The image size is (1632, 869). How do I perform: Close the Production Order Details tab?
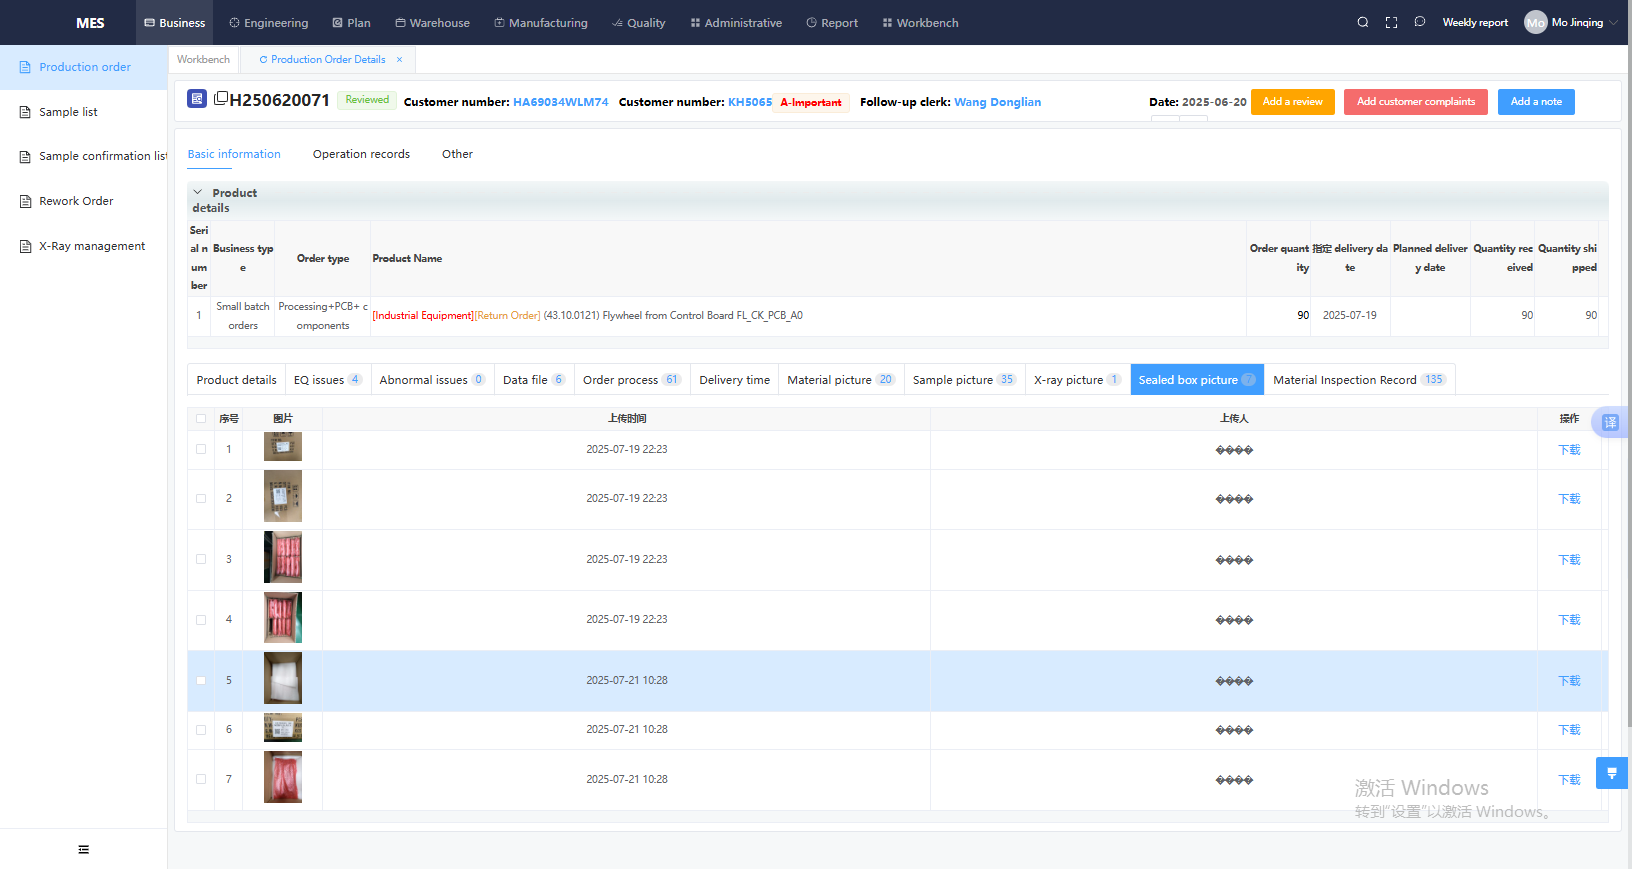399,60
